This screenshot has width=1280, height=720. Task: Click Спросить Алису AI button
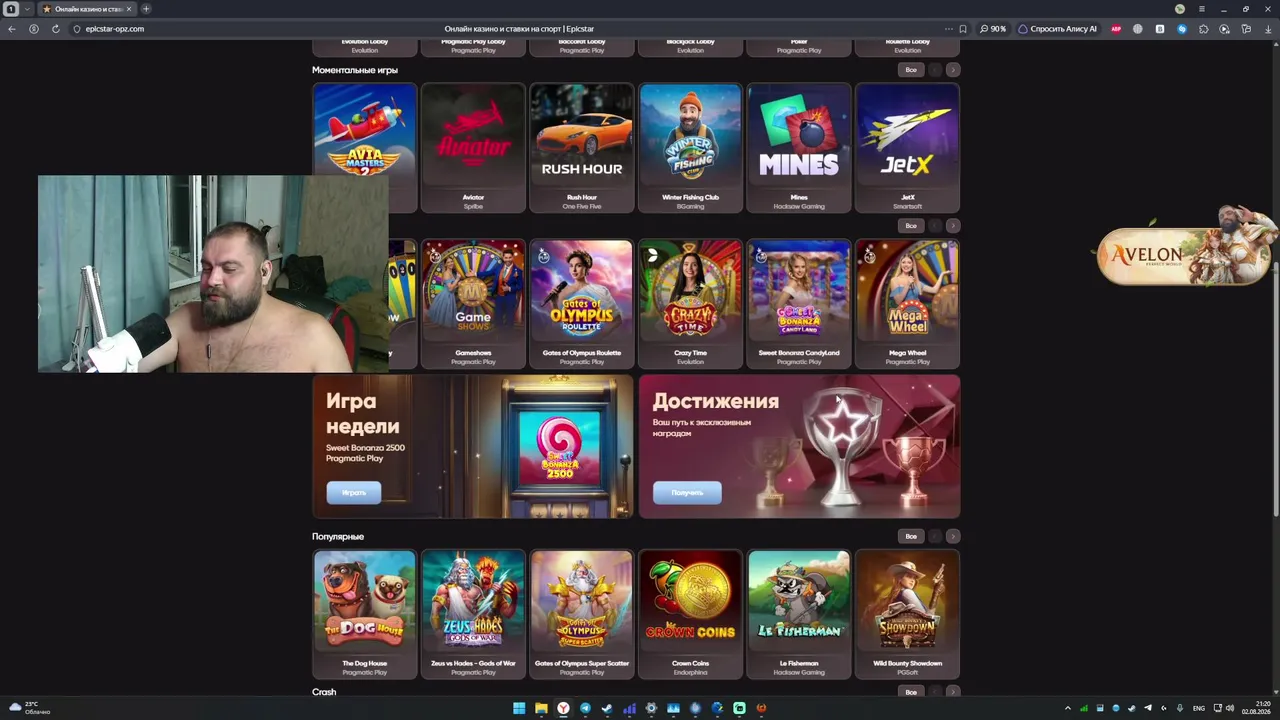click(1058, 29)
